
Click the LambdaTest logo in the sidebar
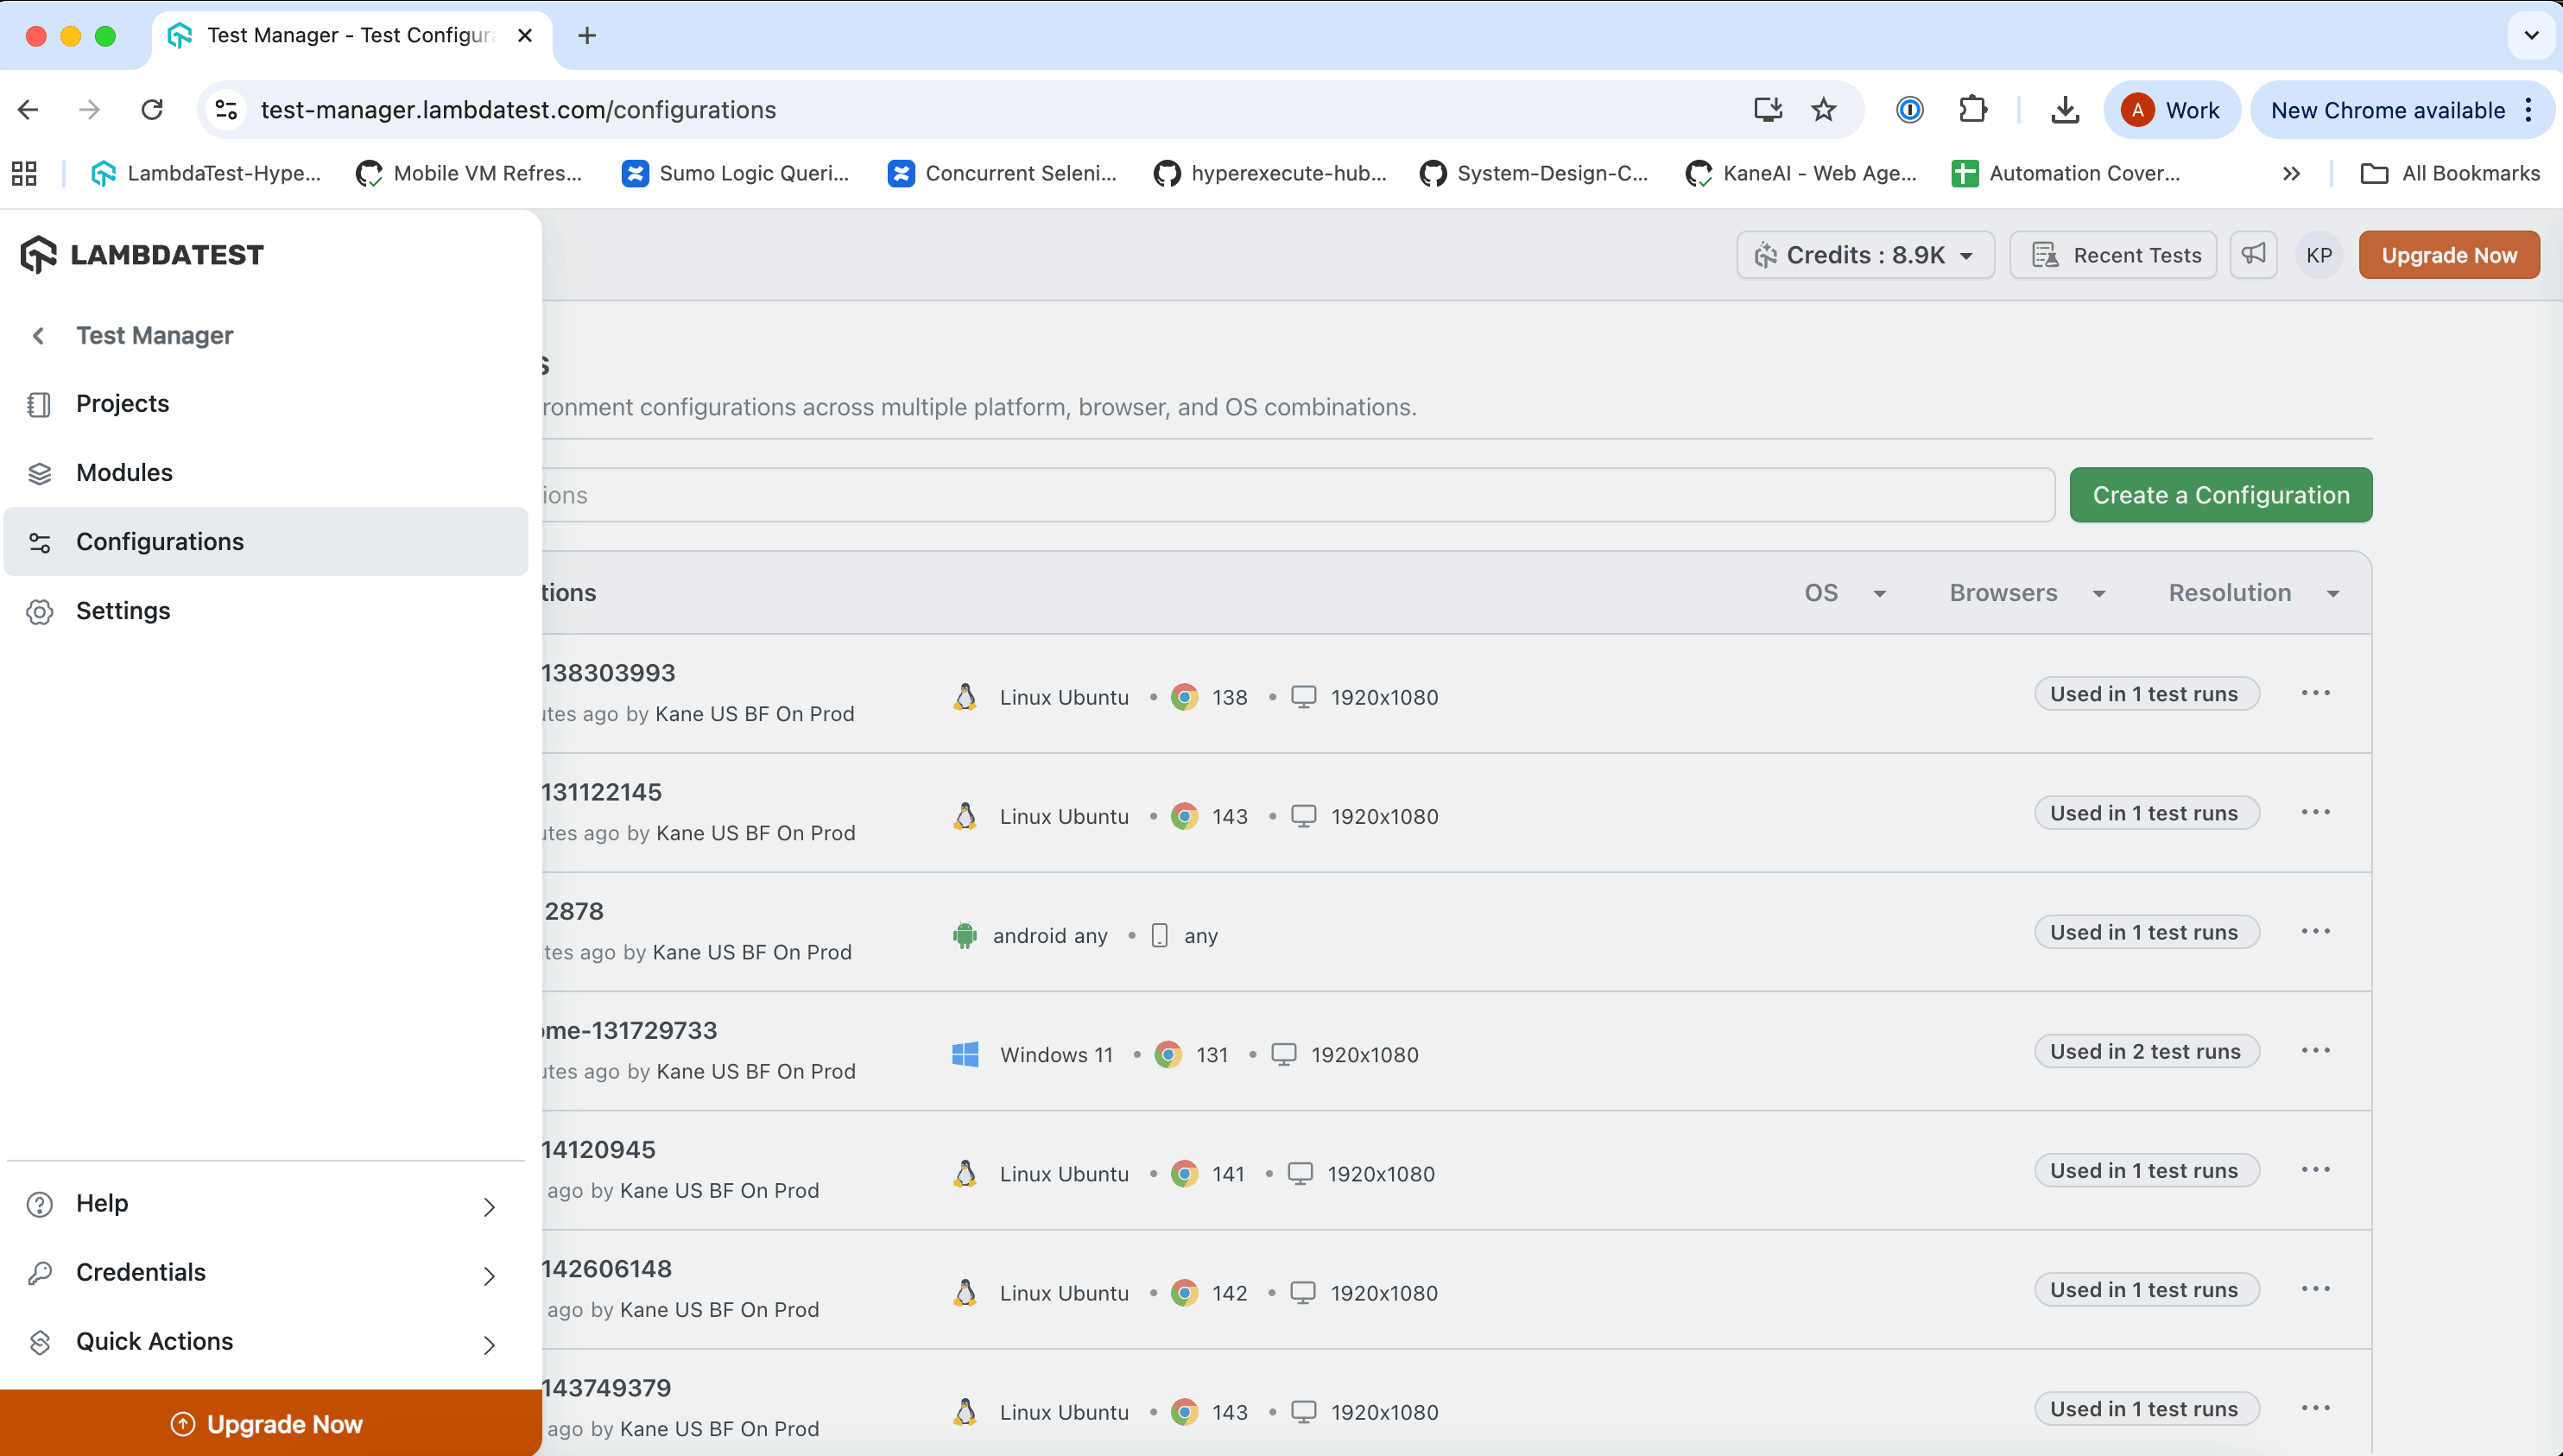(x=142, y=254)
